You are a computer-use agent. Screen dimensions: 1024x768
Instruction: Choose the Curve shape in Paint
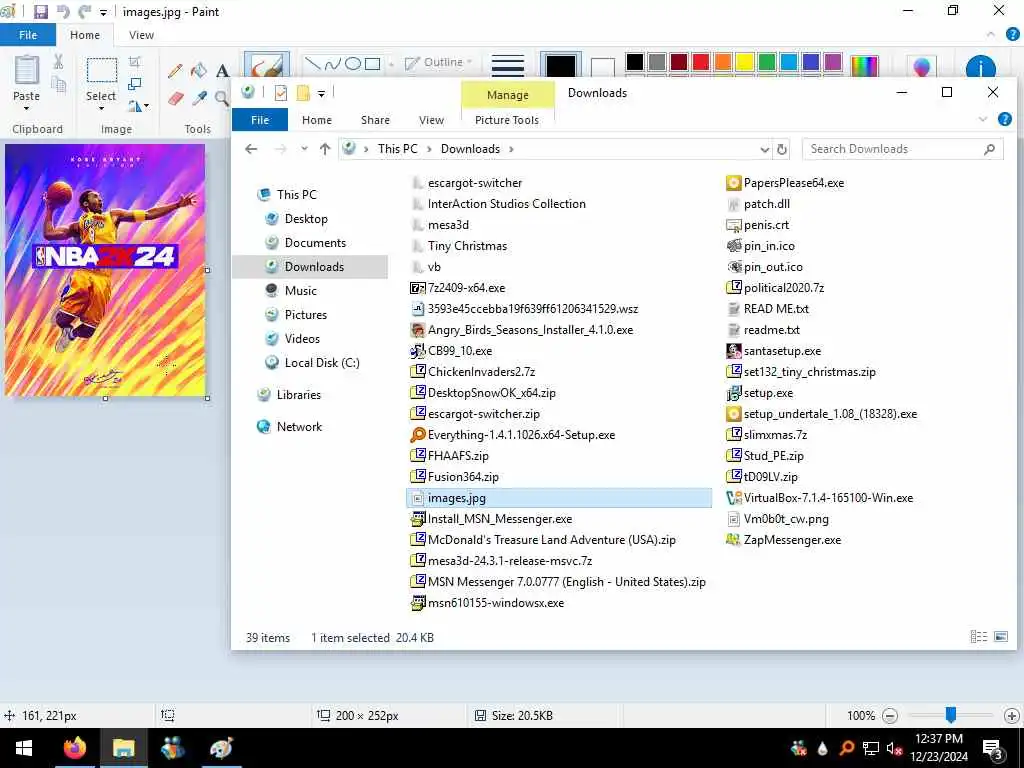tap(332, 63)
